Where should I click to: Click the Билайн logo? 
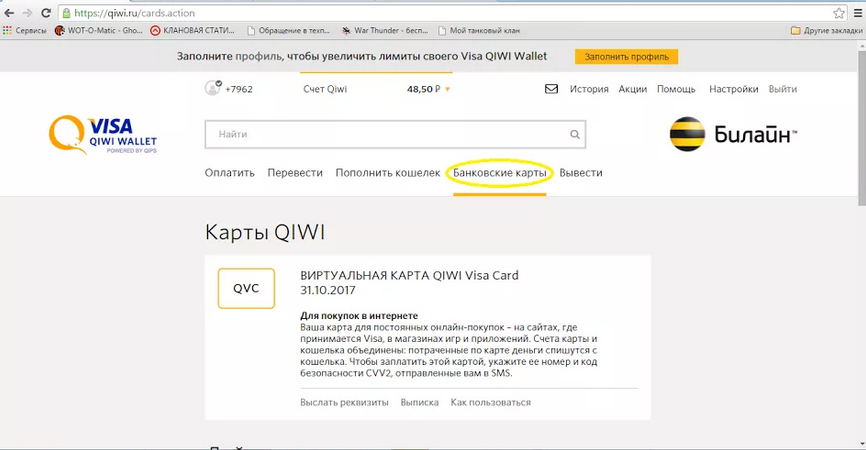[x=733, y=134]
